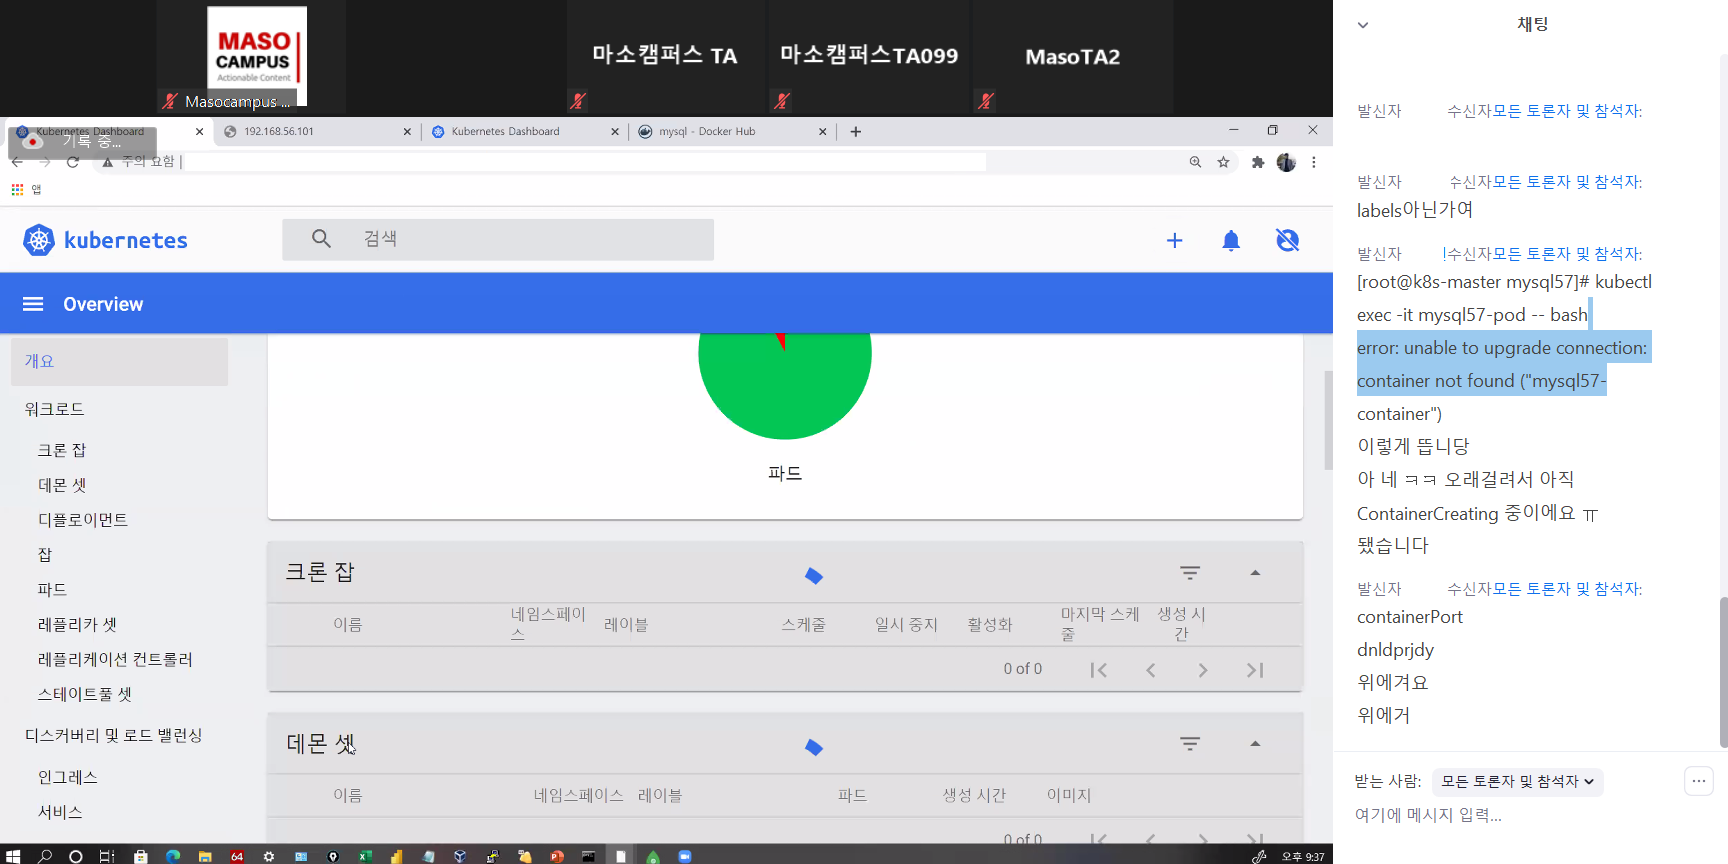Collapse the 데몬 셋 card
This screenshot has width=1728, height=864.
click(1255, 744)
